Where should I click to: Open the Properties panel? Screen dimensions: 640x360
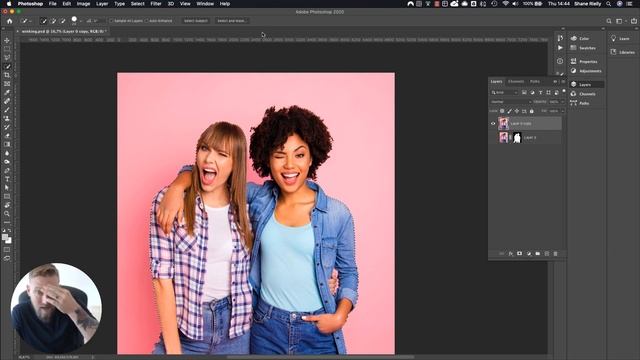click(584, 62)
